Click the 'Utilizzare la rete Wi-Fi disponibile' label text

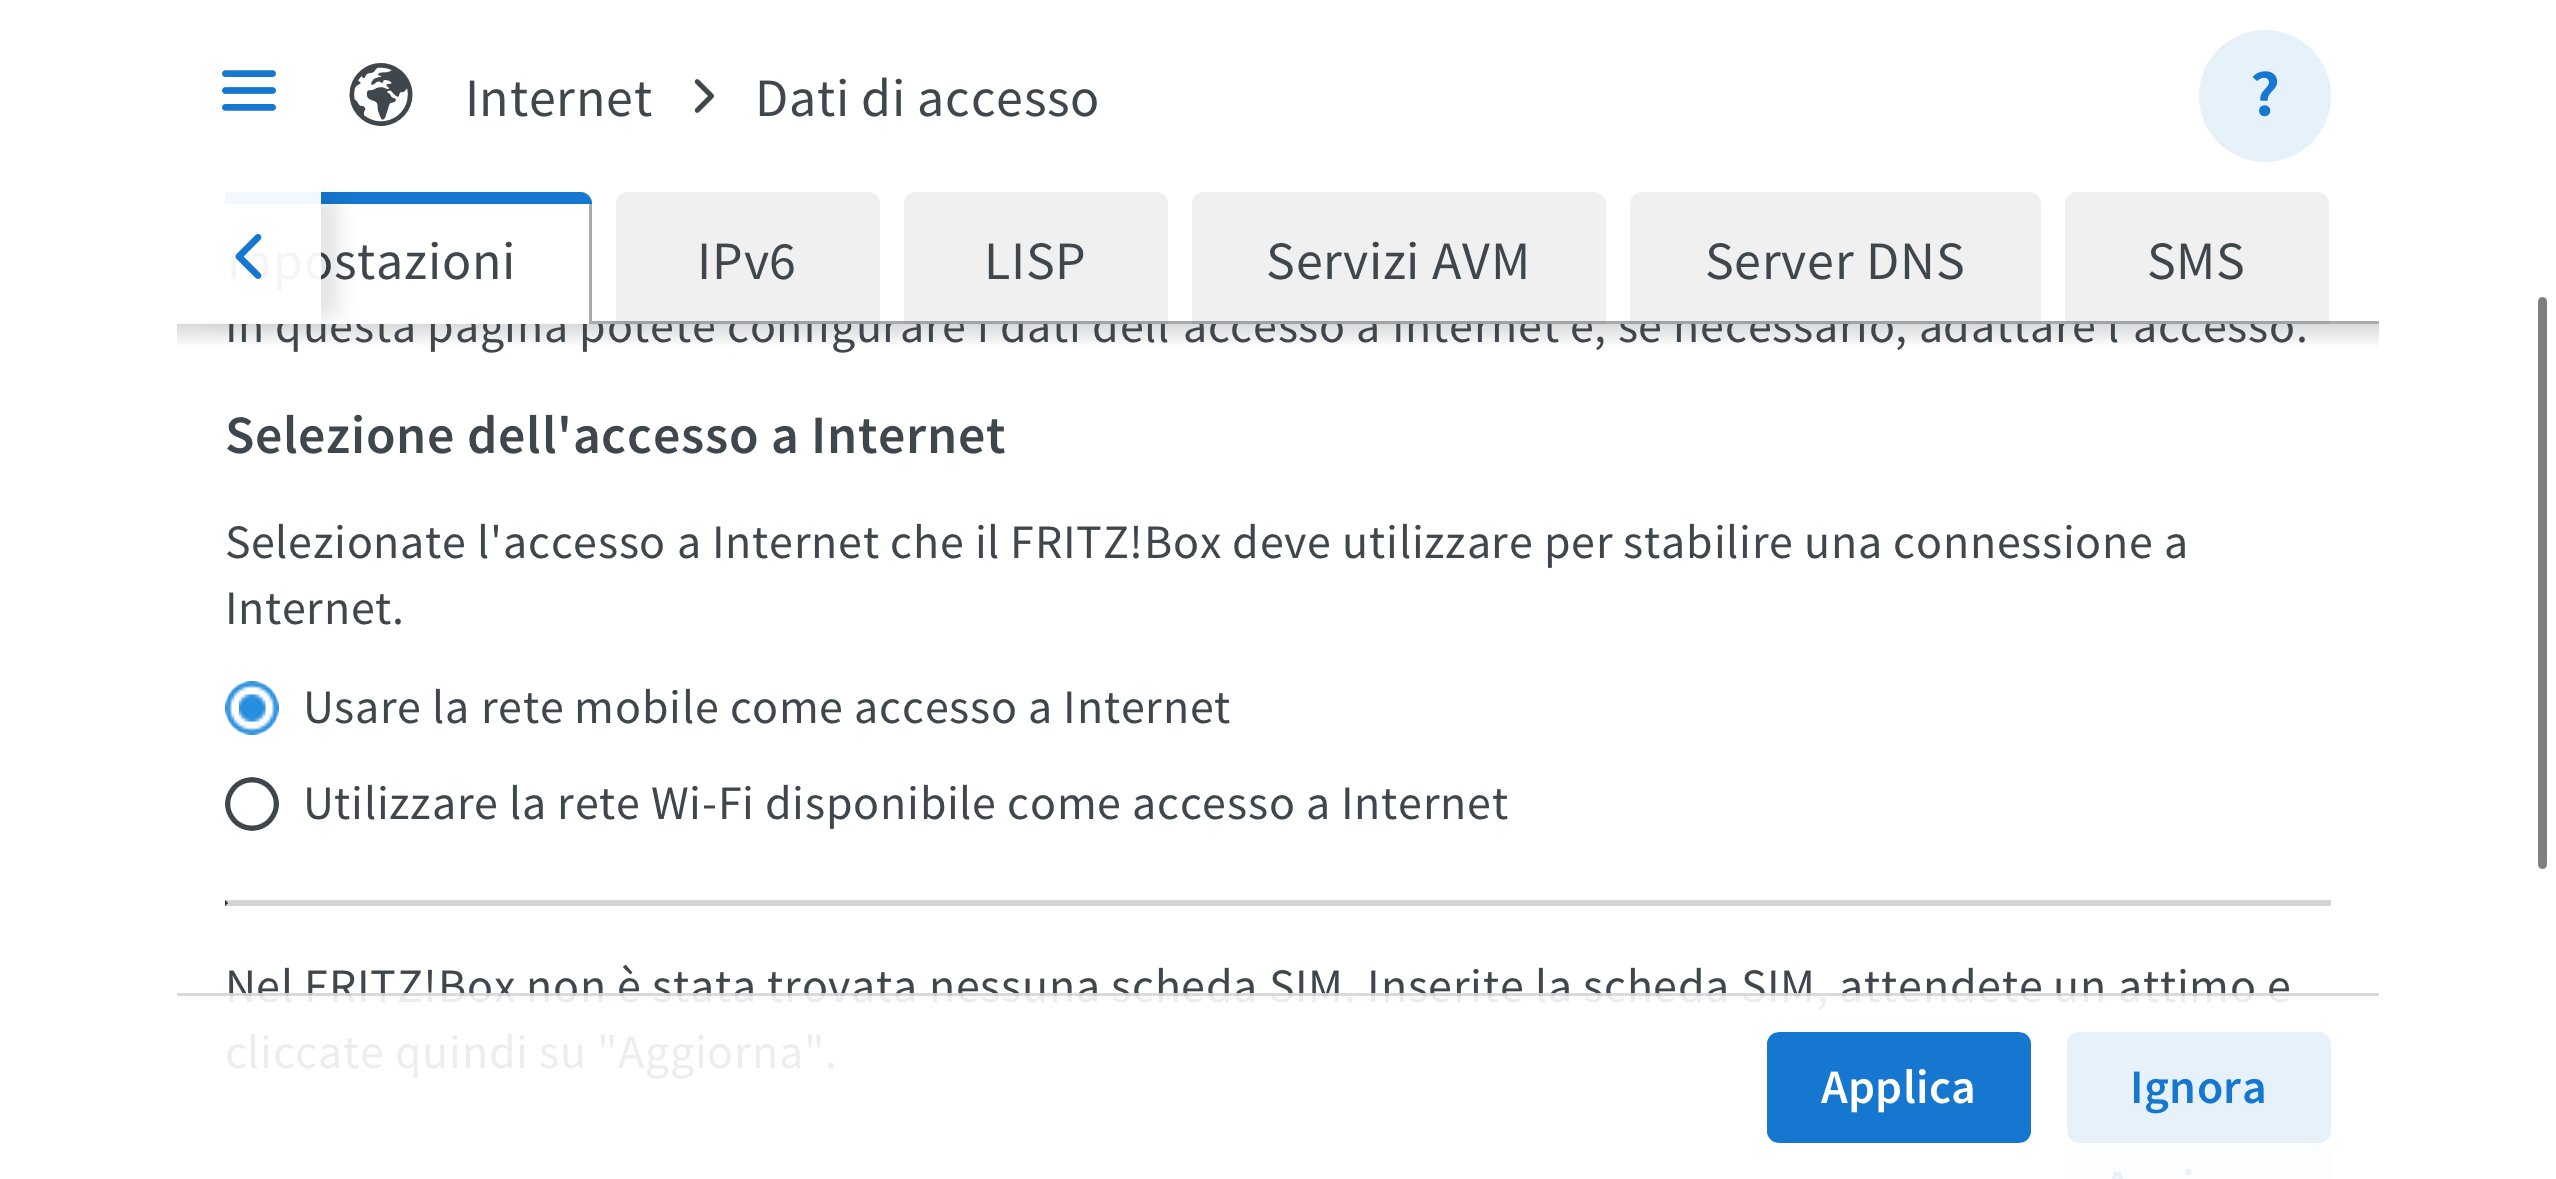905,804
